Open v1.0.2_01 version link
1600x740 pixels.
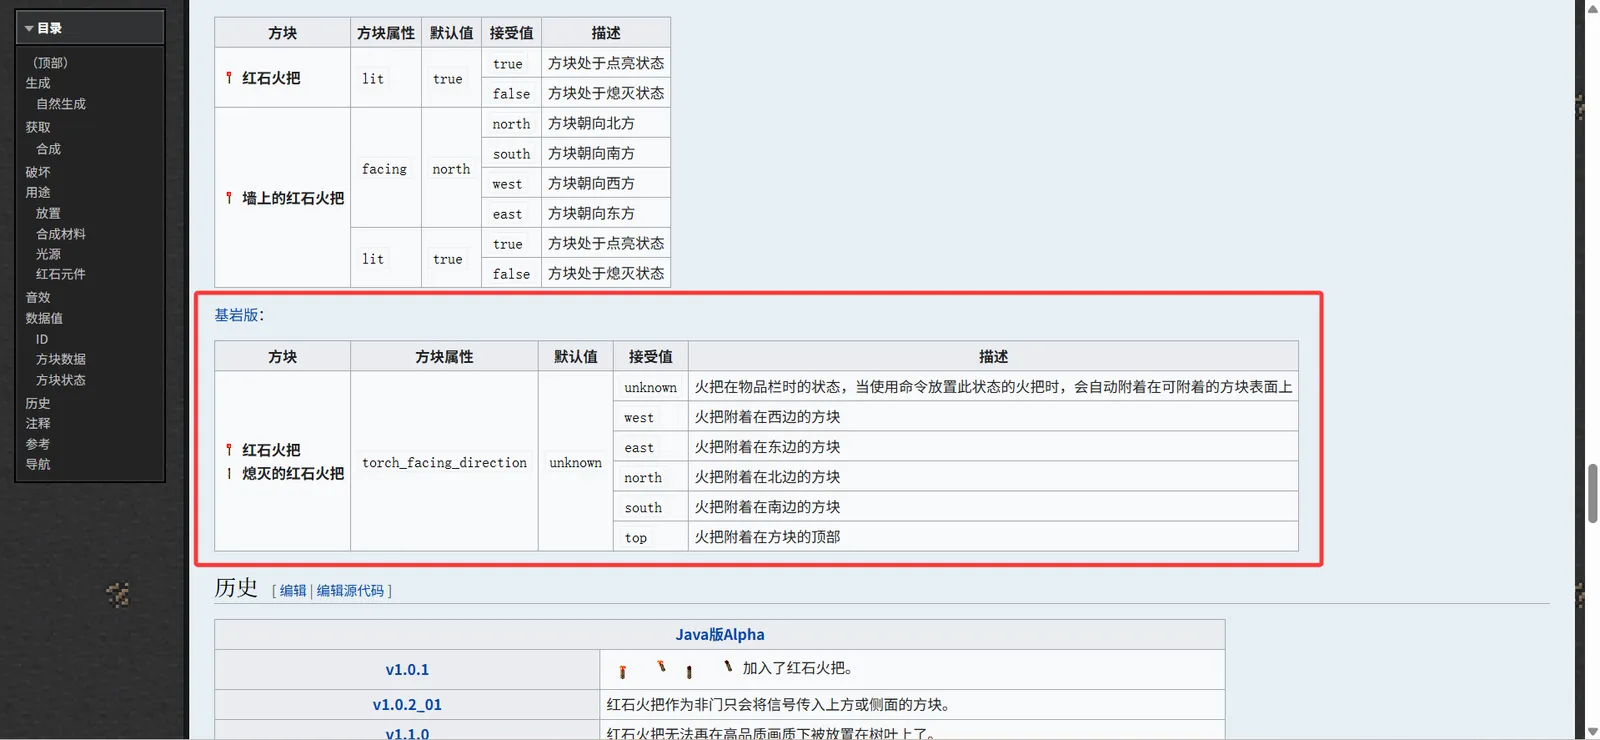(x=407, y=705)
